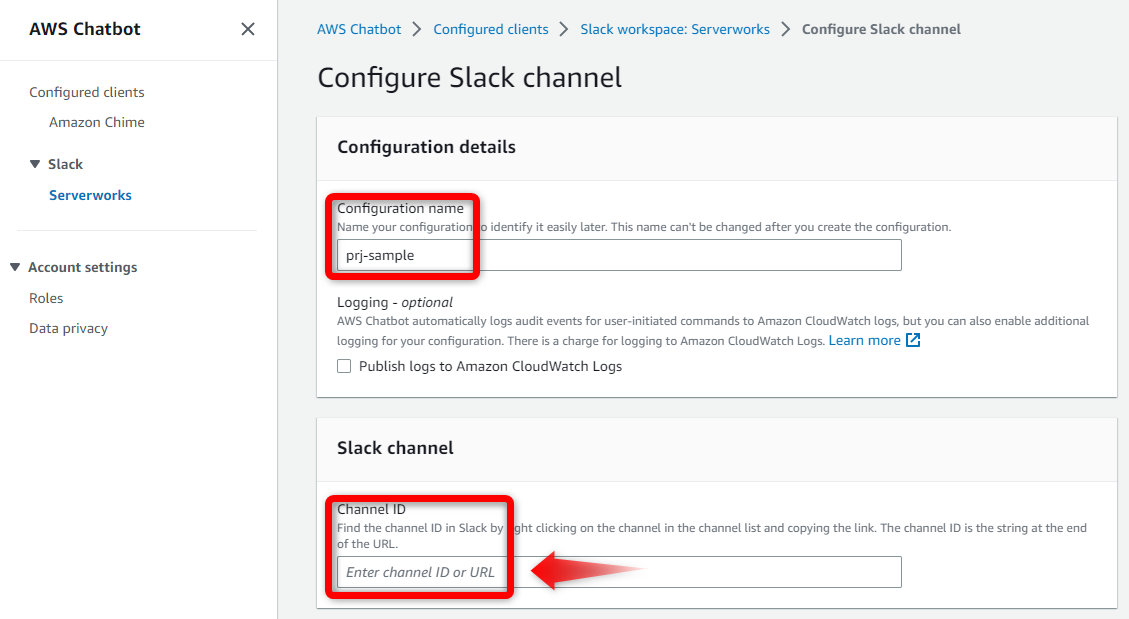Go to Configured clients breadcrumb
The width and height of the screenshot is (1129, 619).
pyautogui.click(x=490, y=30)
